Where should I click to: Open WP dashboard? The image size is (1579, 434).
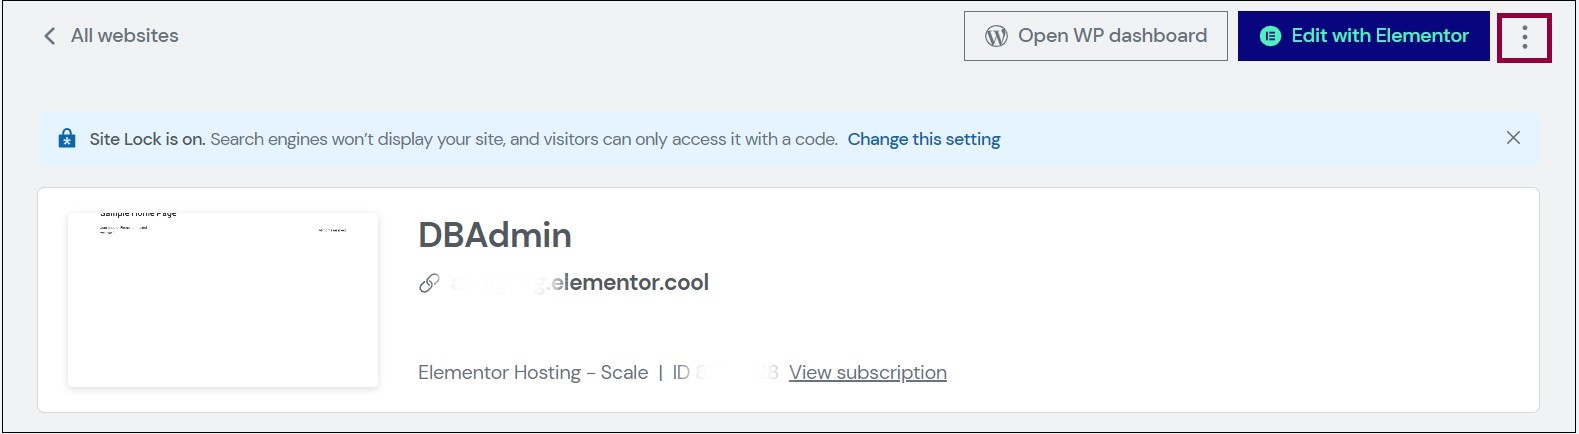tap(1095, 36)
